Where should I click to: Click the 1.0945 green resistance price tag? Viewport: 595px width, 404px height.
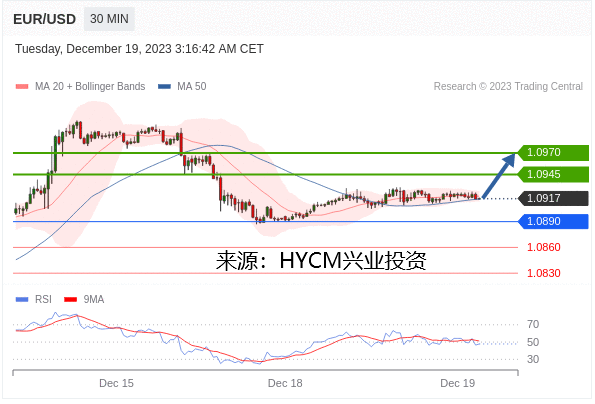click(553, 174)
